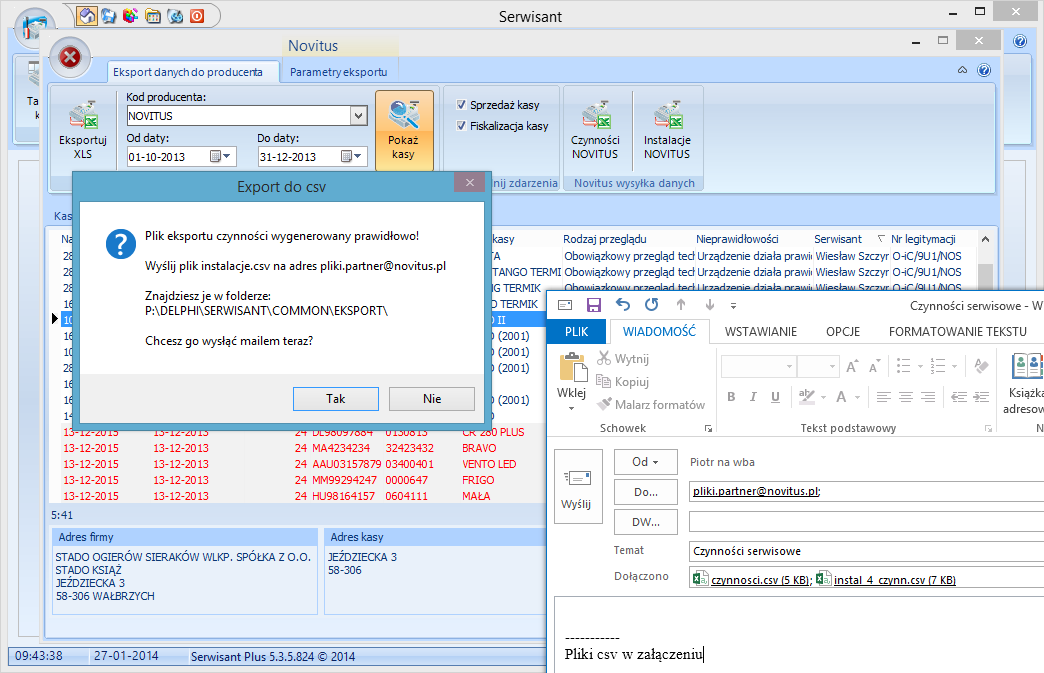Click the text highlight color button

click(806, 397)
